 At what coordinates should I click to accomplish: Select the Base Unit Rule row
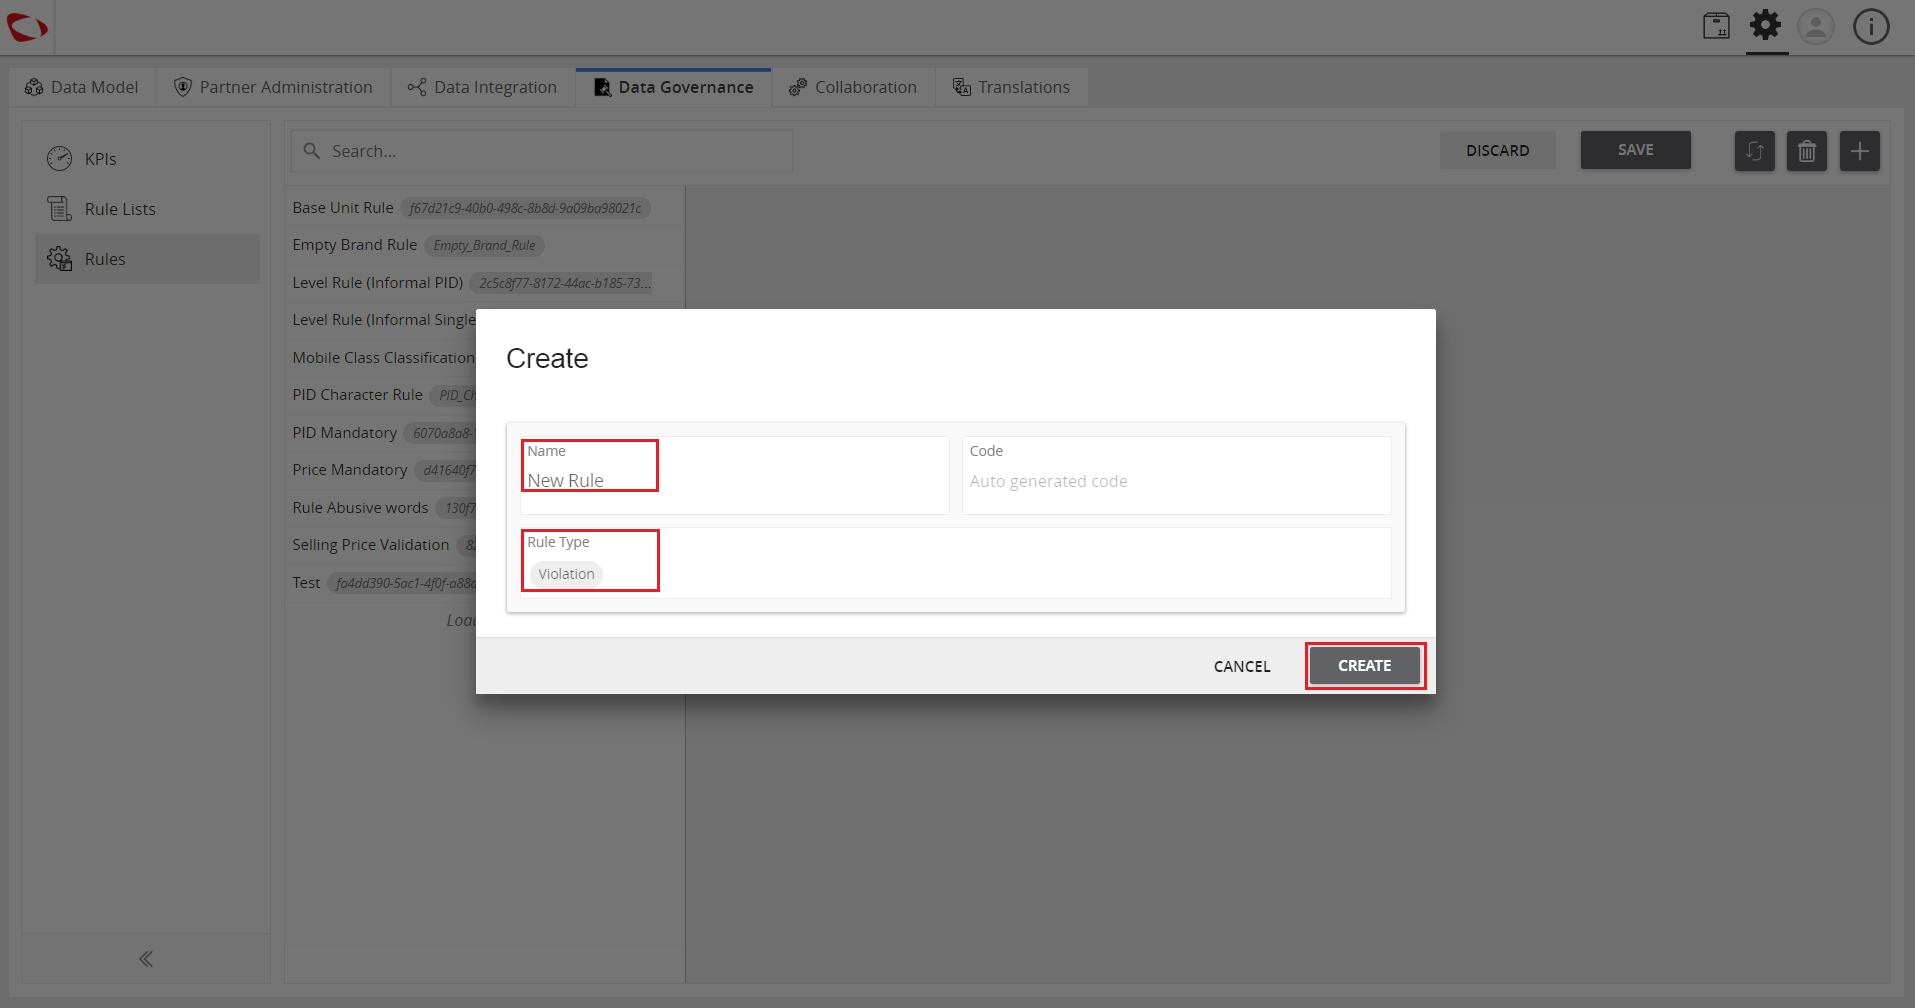click(484, 208)
